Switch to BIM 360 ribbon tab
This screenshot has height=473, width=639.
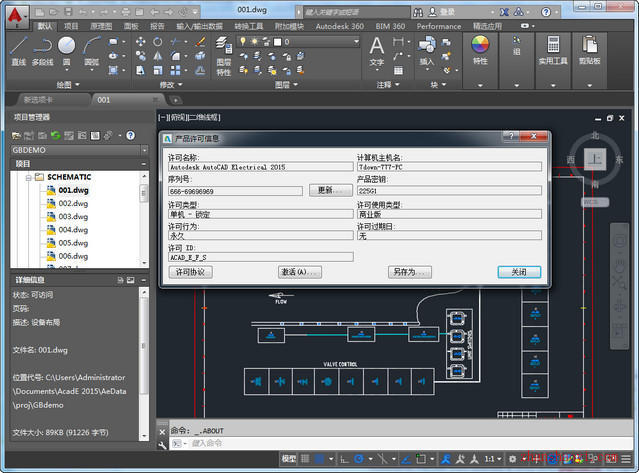[x=390, y=26]
